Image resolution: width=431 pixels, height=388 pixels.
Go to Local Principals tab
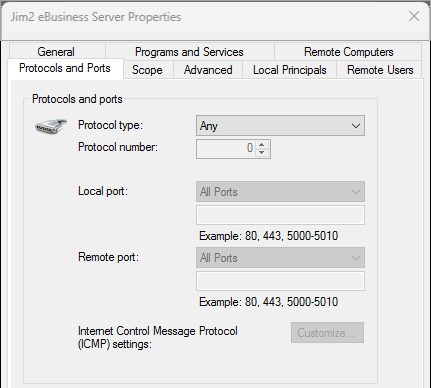pyautogui.click(x=289, y=70)
